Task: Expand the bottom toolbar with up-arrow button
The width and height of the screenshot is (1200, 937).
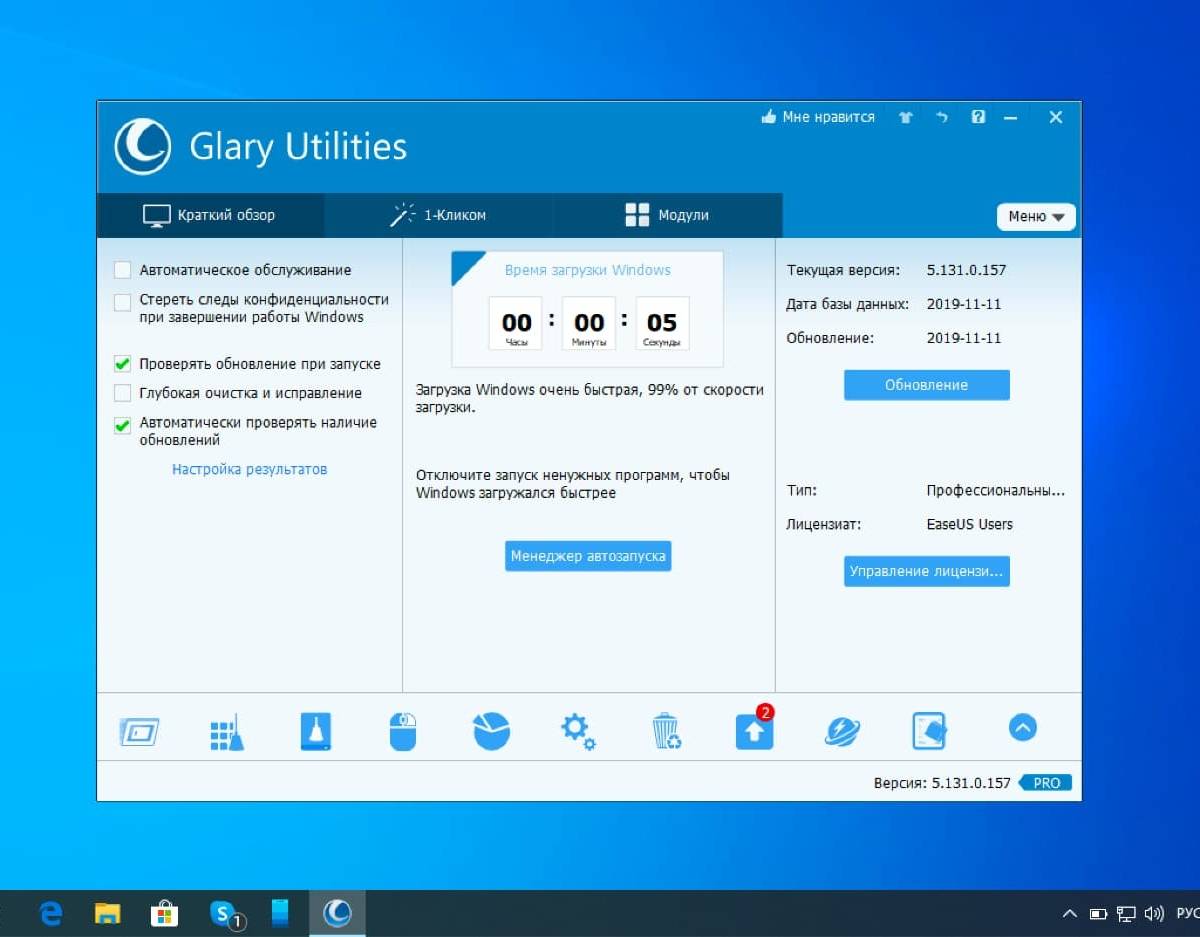Action: click(x=1022, y=728)
